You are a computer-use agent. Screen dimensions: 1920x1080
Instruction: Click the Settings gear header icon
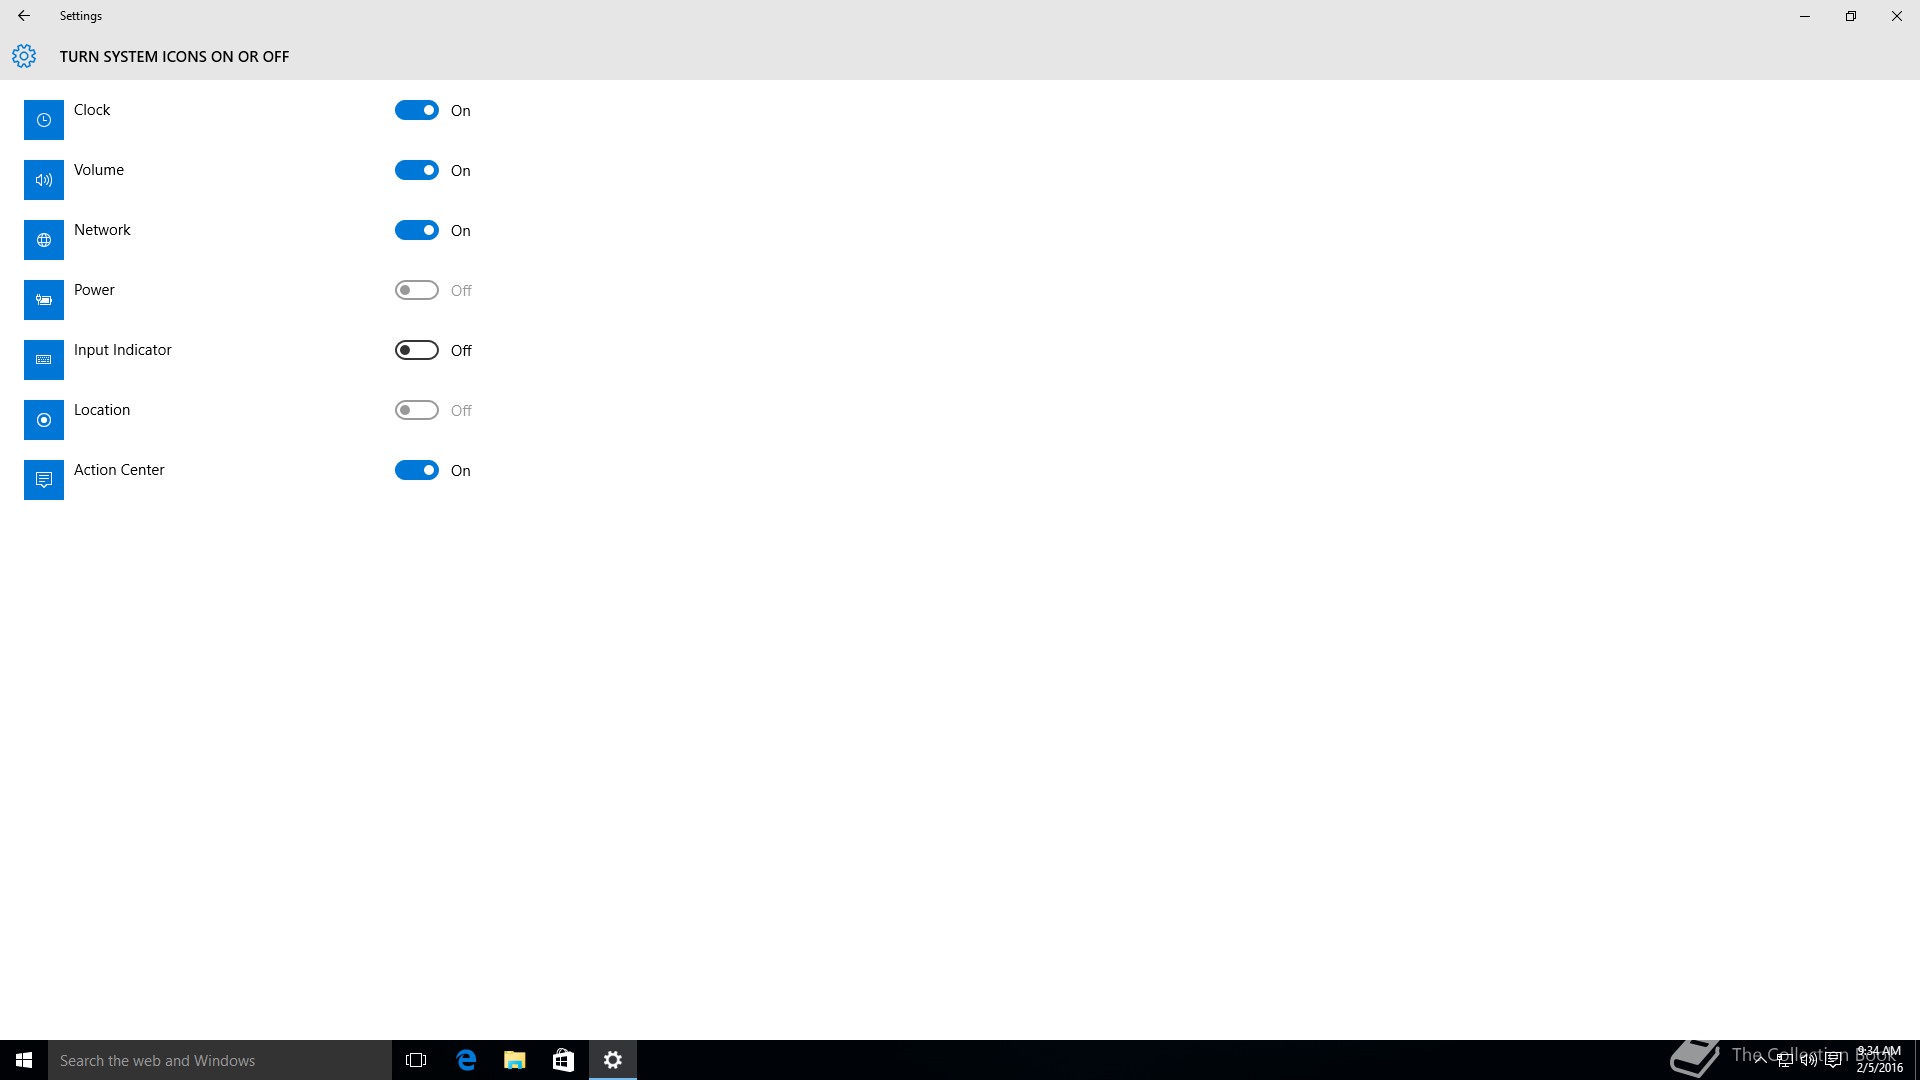24,56
